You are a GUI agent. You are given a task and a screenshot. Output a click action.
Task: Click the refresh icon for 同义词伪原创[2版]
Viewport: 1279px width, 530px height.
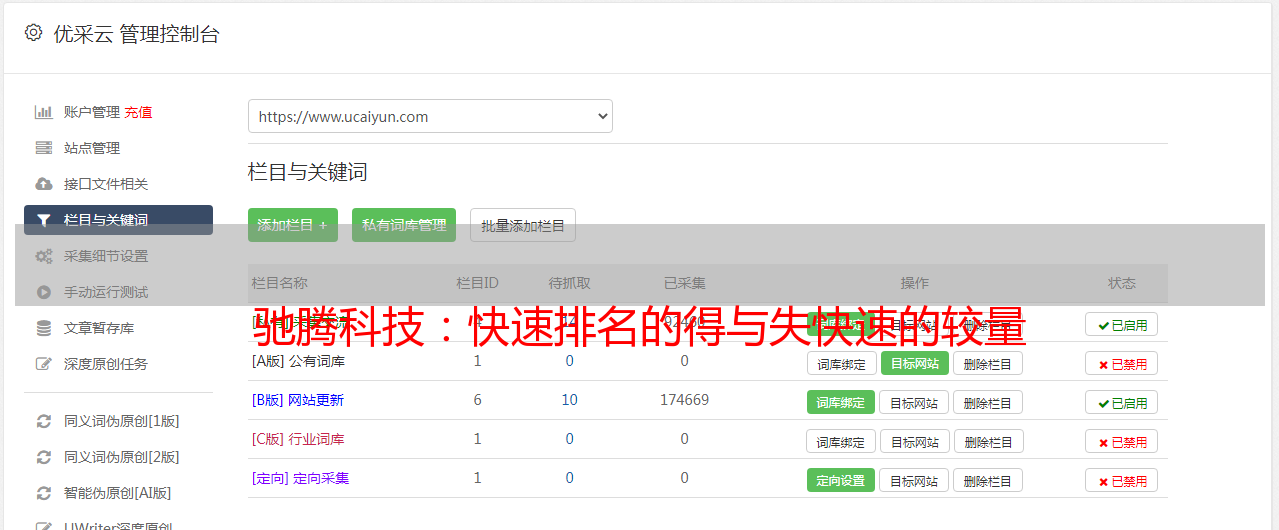tap(43, 457)
